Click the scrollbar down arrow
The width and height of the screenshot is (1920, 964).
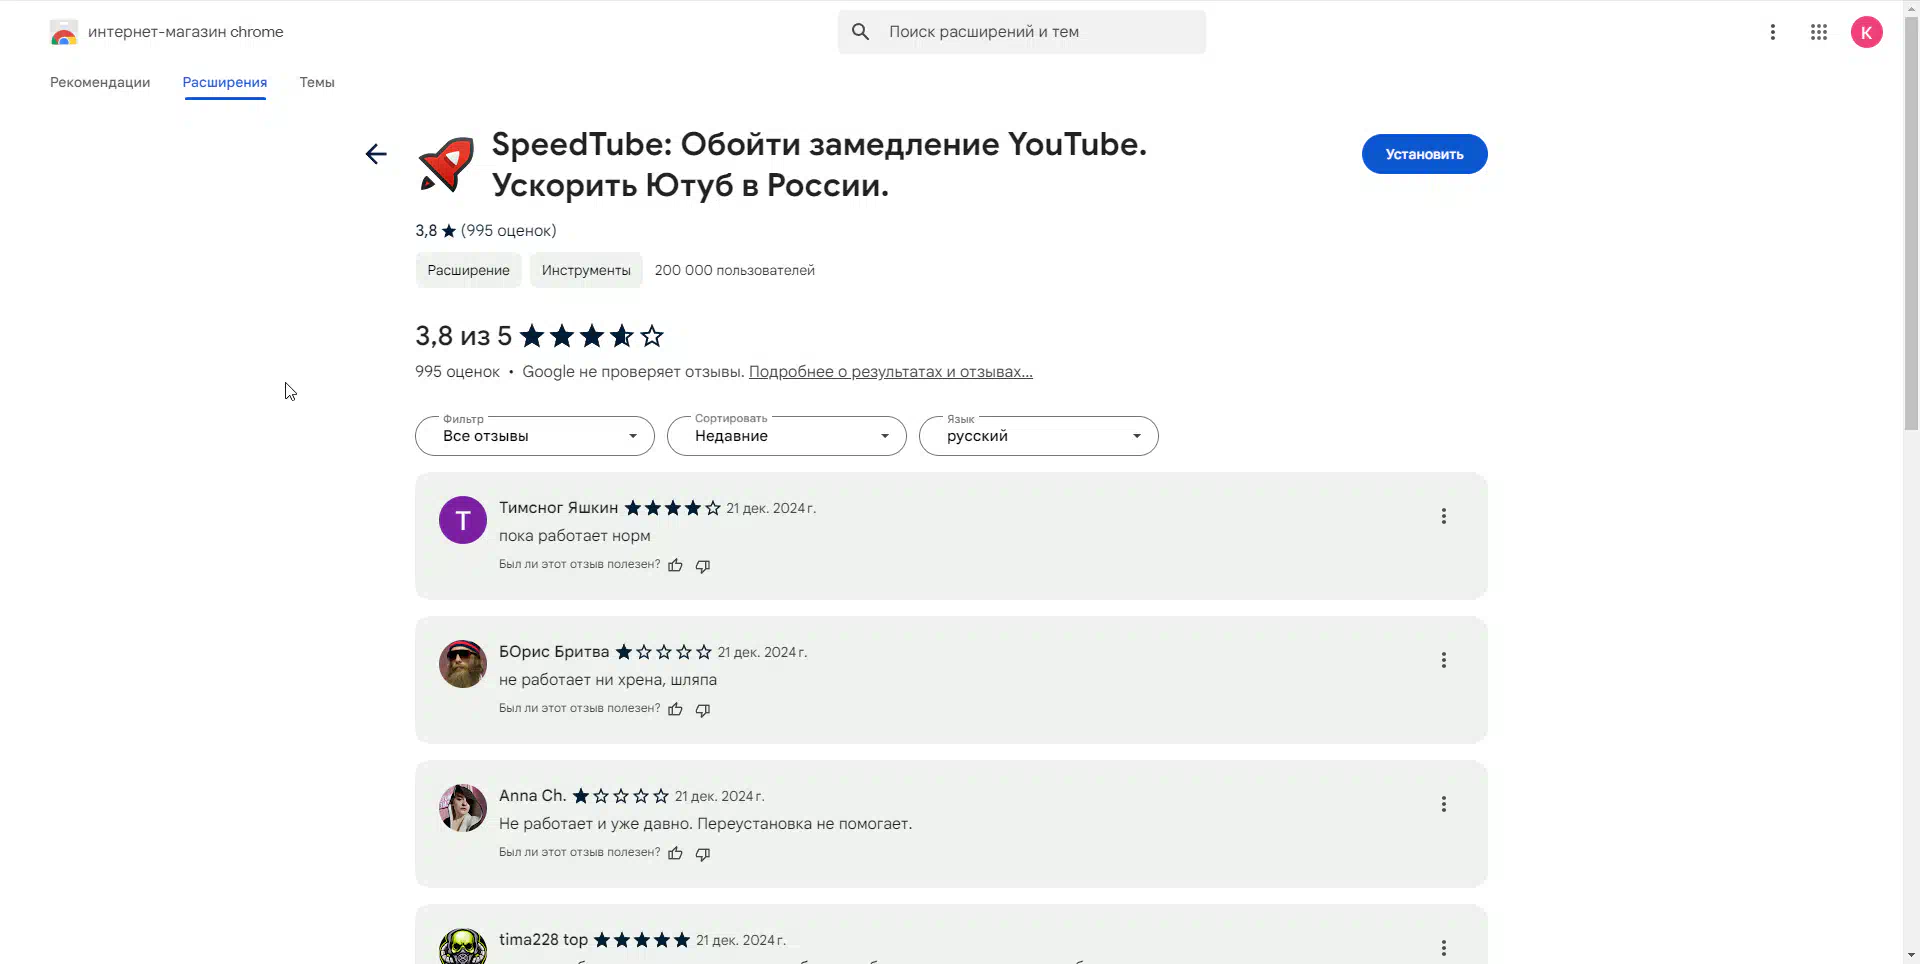click(1911, 955)
